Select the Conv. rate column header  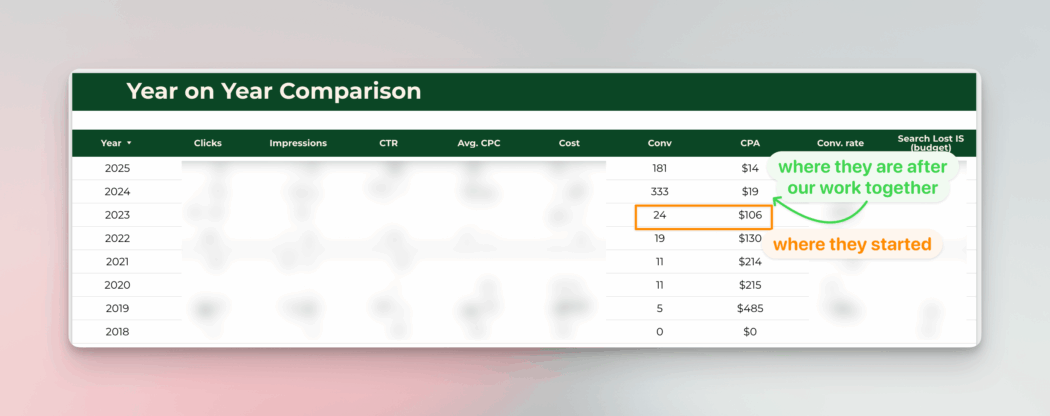pos(840,143)
